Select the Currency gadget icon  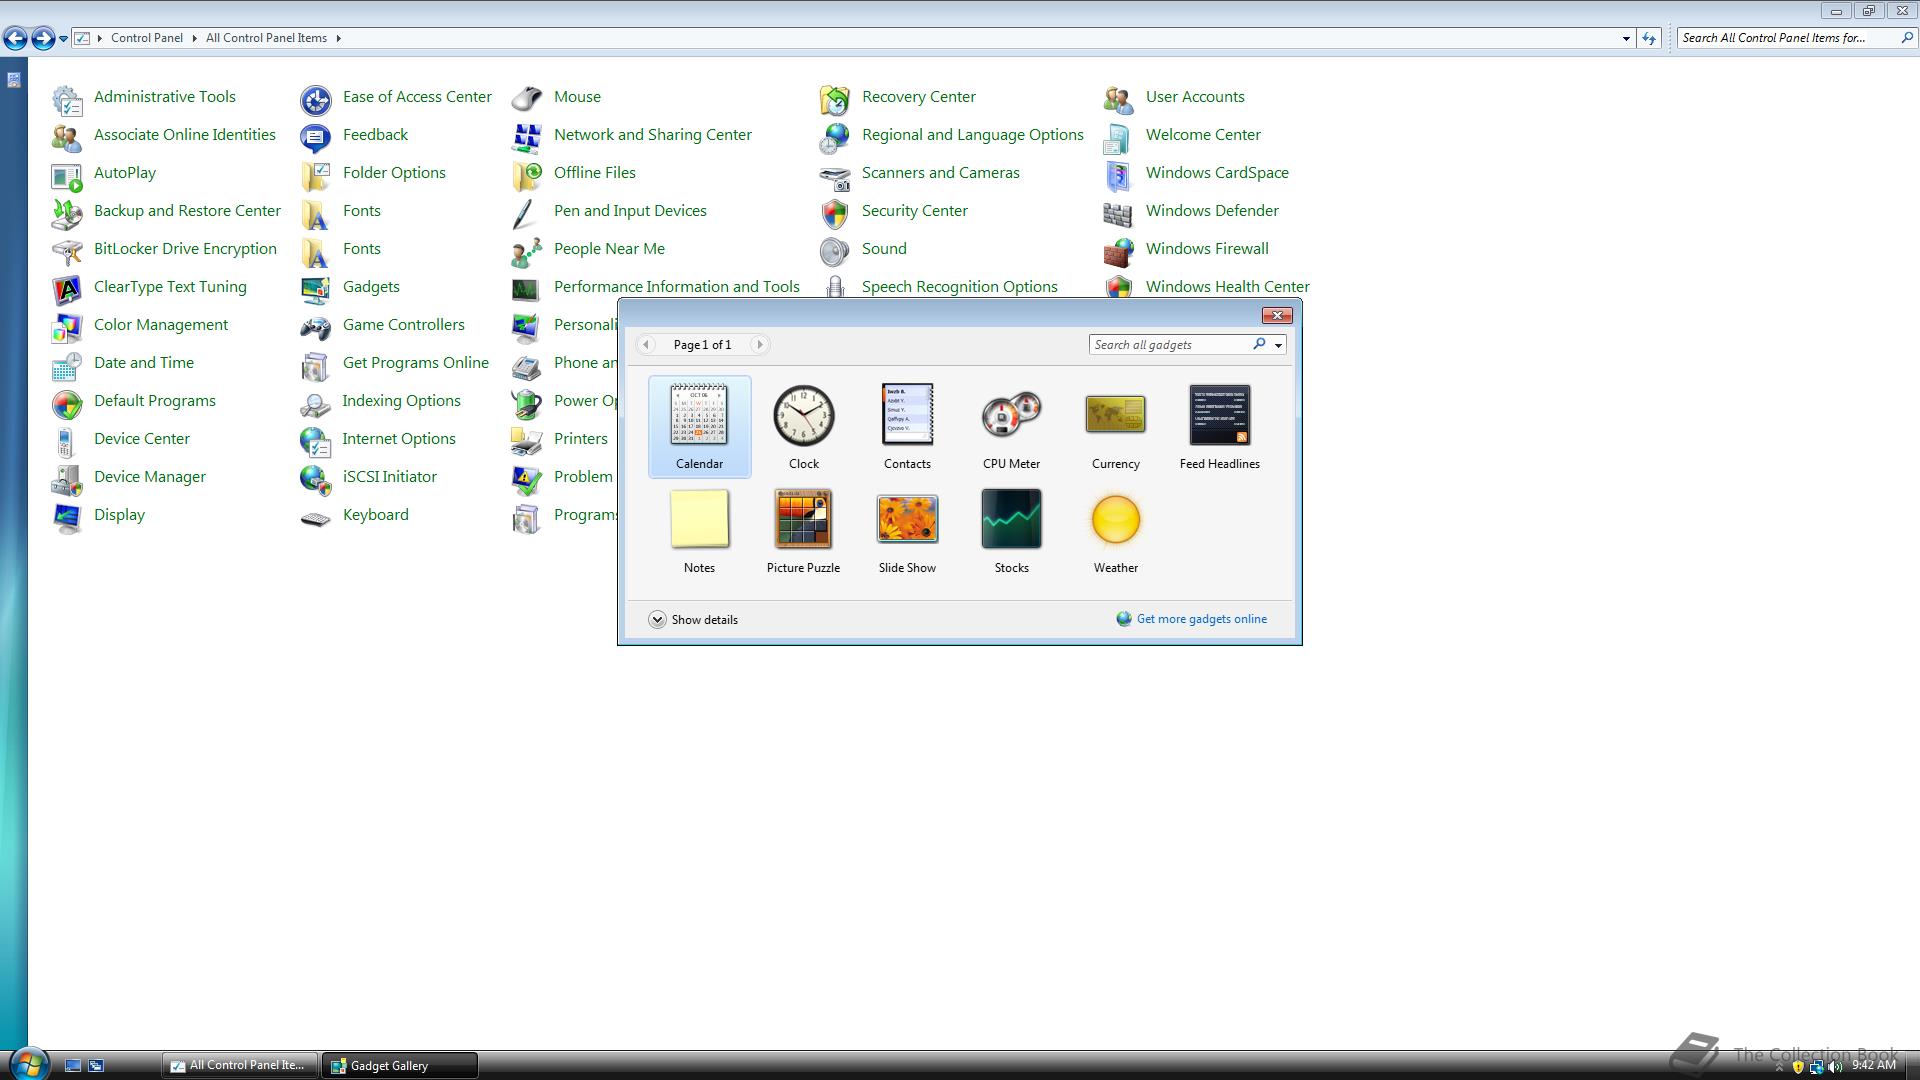point(1115,414)
